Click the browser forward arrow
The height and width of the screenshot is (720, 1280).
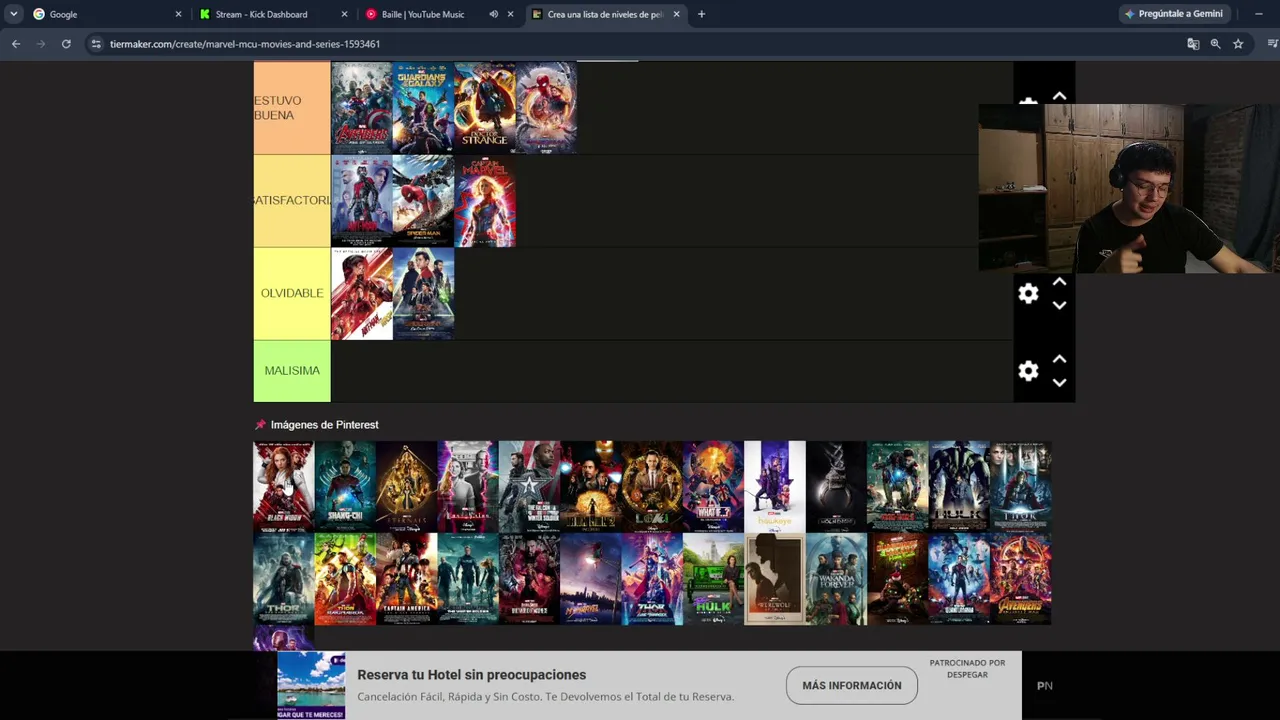tap(41, 44)
